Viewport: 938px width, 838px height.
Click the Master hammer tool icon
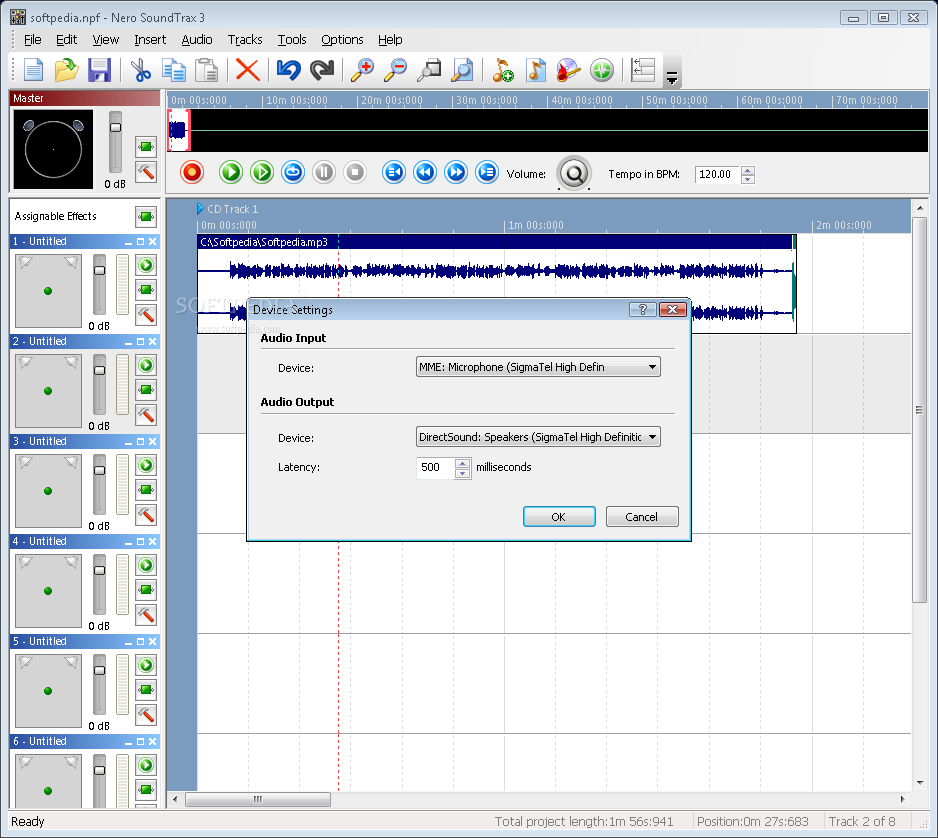(x=146, y=172)
